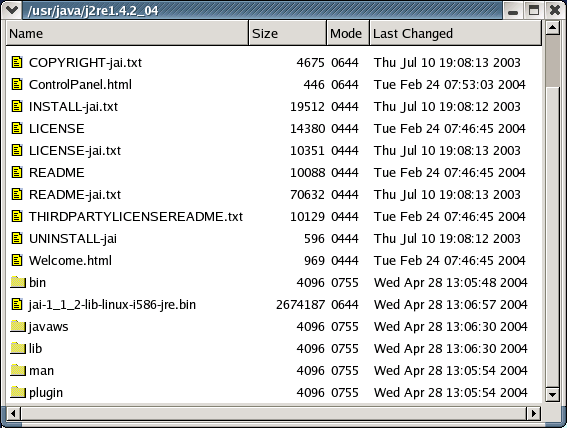Select the Welcome.html file name

click(x=70, y=261)
